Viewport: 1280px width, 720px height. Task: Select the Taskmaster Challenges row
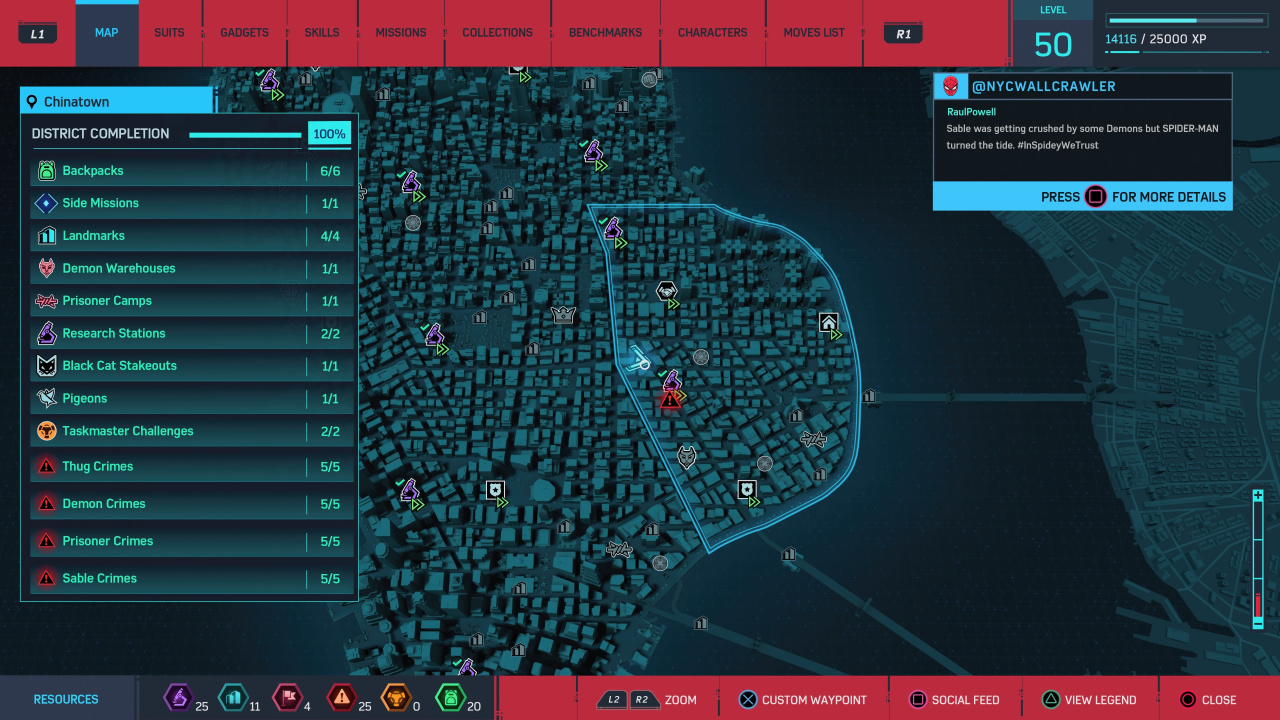pos(191,431)
